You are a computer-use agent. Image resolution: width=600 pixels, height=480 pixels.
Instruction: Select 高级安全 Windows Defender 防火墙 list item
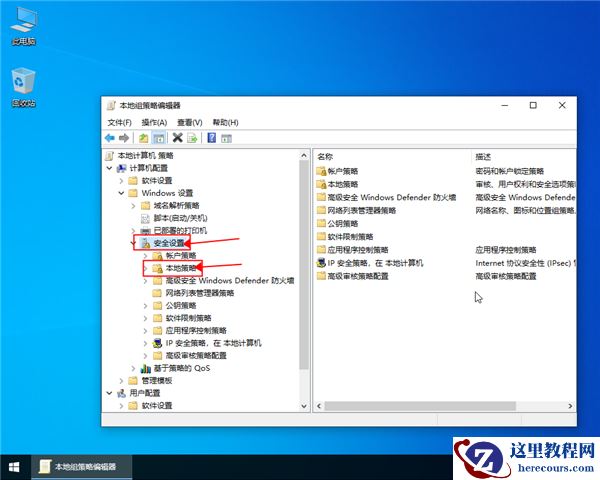392,198
